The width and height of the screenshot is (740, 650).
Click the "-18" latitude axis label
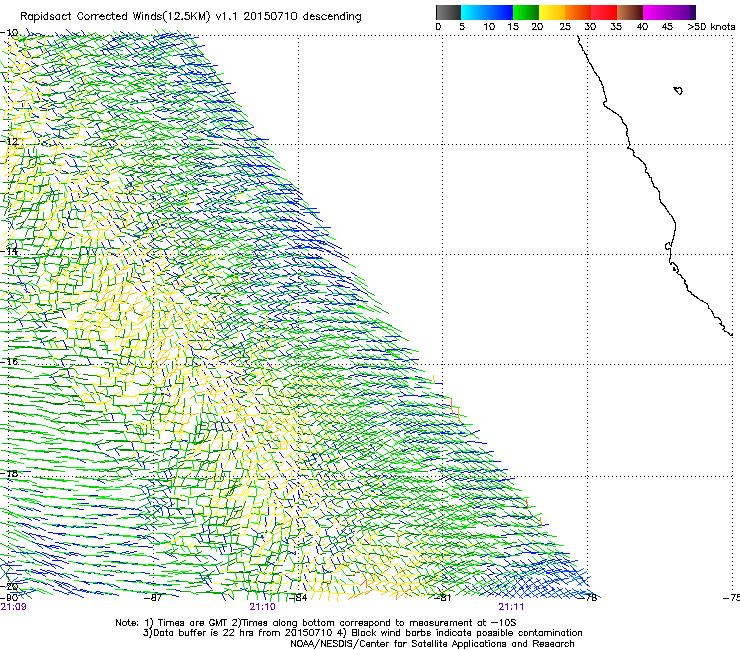tap(10, 473)
